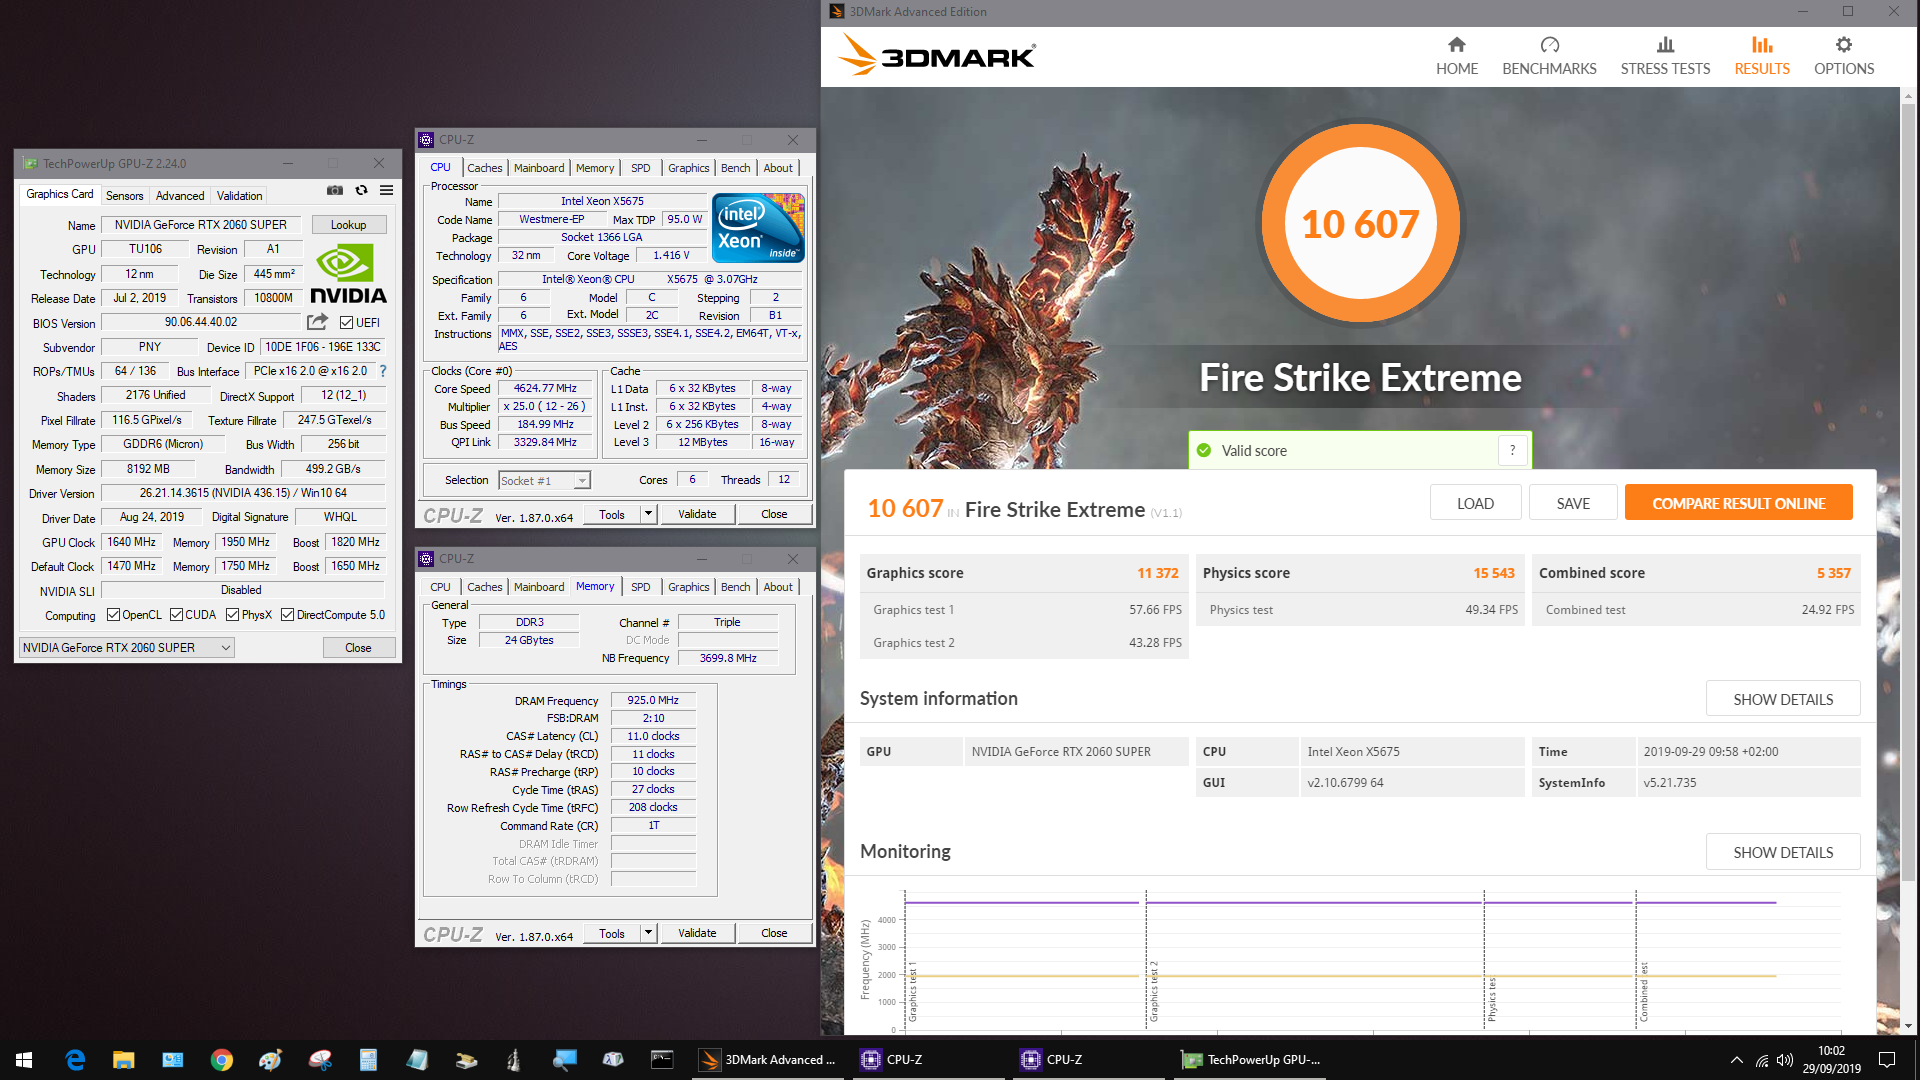This screenshot has height=1080, width=1920.
Task: Open File Explorer from taskbar
Action: 123,1060
